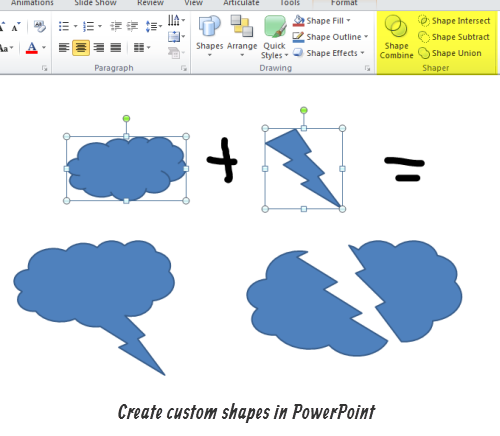Switch to the View tab
The image size is (500, 436).
[193, 3]
